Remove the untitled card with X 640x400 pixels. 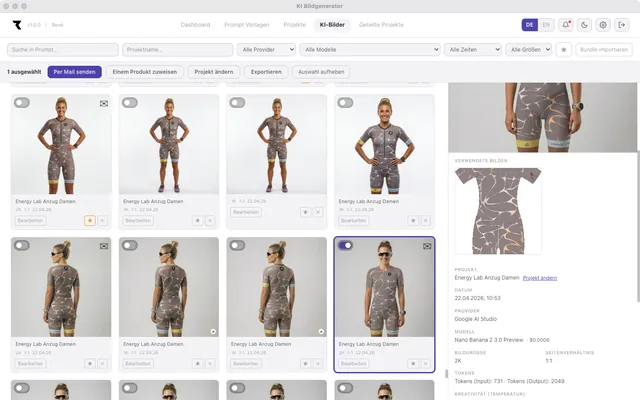tap(318, 212)
